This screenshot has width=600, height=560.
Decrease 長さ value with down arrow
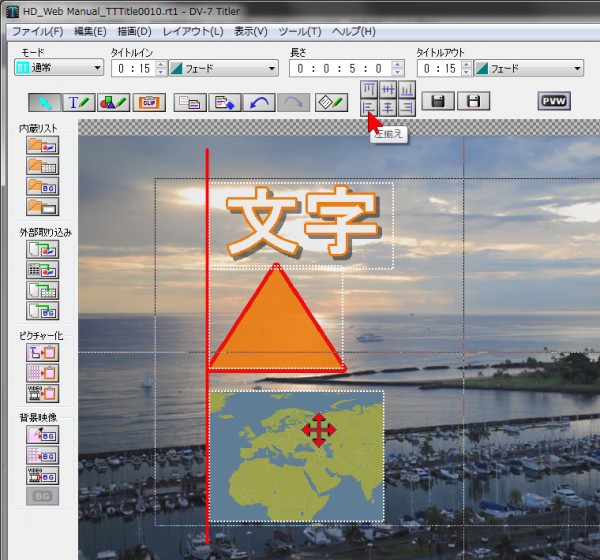(x=398, y=72)
